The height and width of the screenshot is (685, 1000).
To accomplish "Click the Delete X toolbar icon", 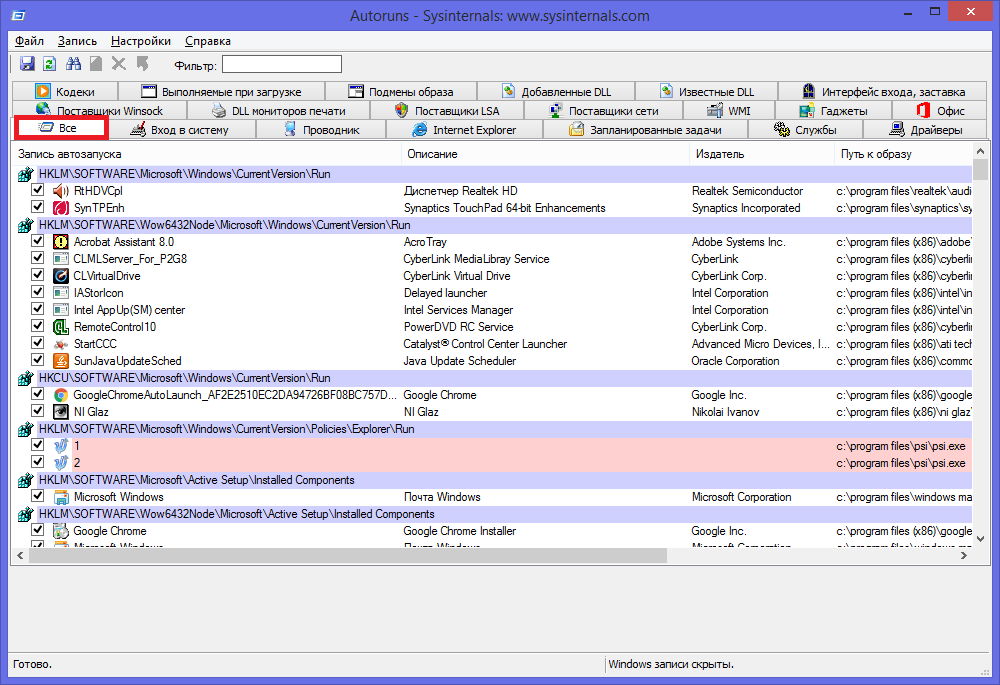I will coord(119,64).
